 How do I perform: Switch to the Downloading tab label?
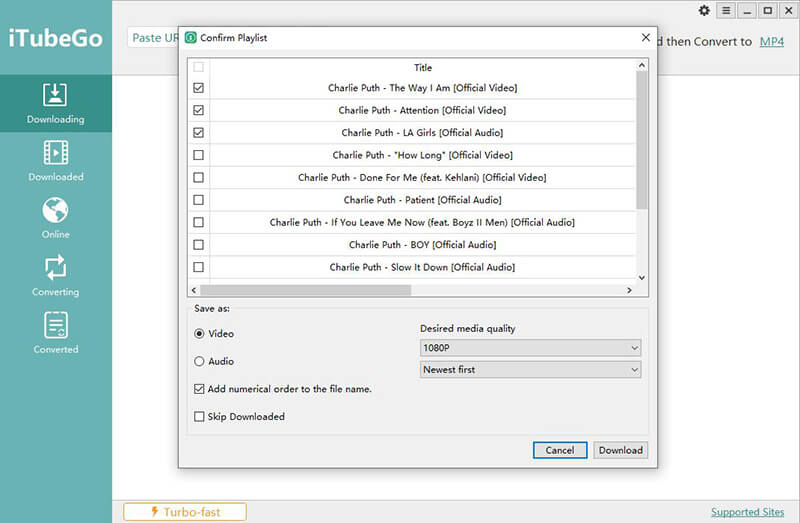tap(55, 119)
